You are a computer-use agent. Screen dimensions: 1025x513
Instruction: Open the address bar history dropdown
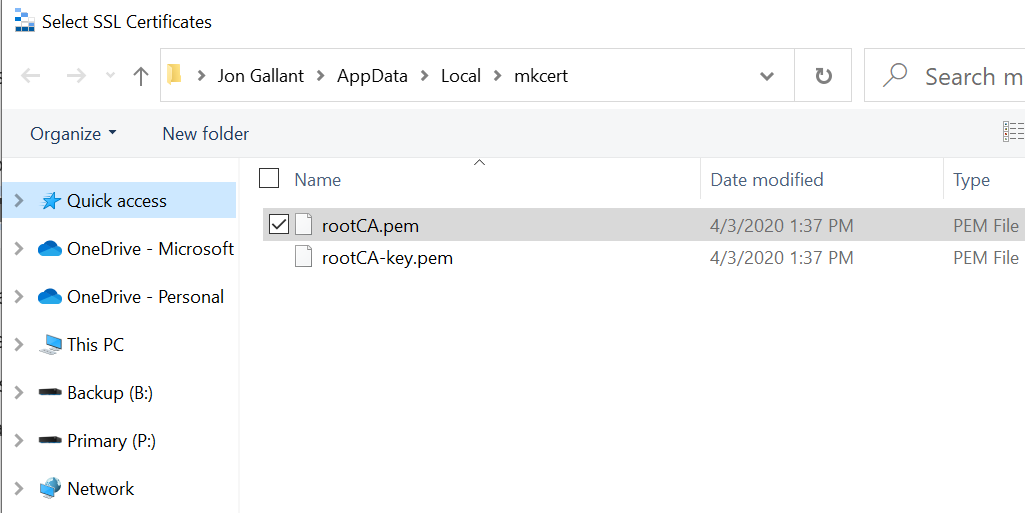point(767,76)
